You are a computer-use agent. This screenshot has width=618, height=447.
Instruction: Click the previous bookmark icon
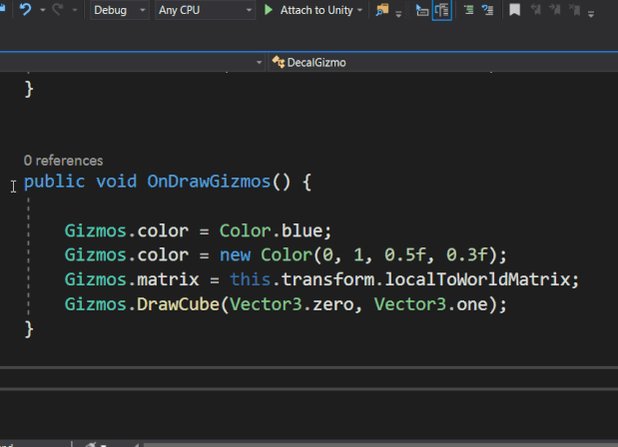click(536, 9)
